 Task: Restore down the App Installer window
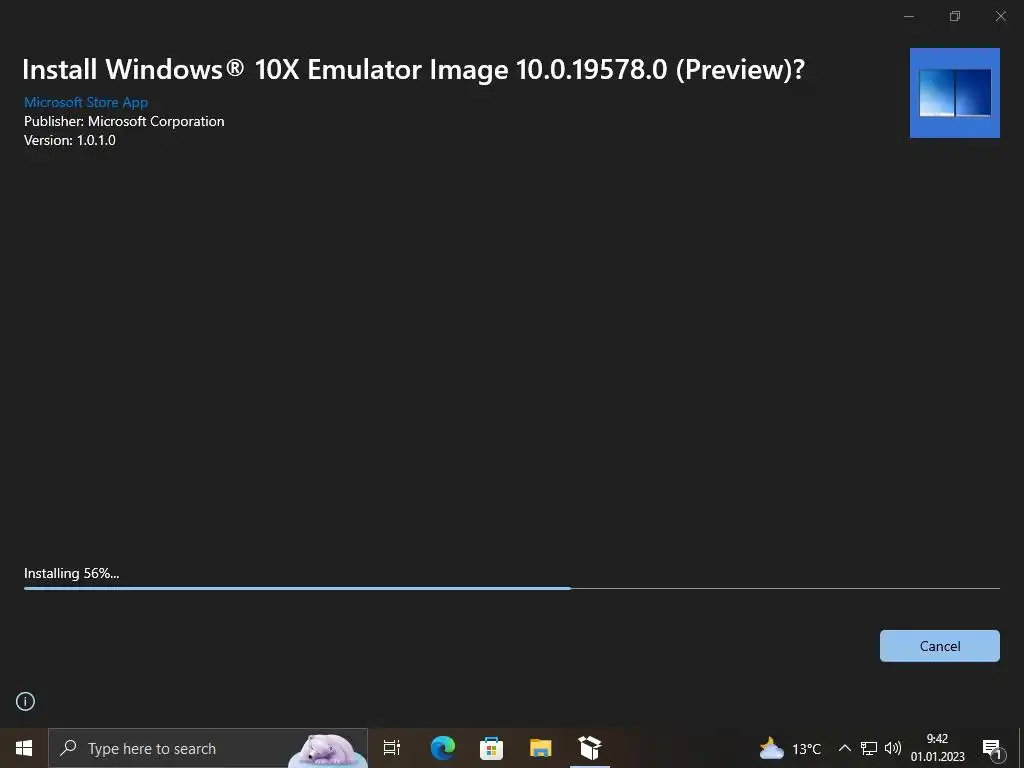click(955, 16)
